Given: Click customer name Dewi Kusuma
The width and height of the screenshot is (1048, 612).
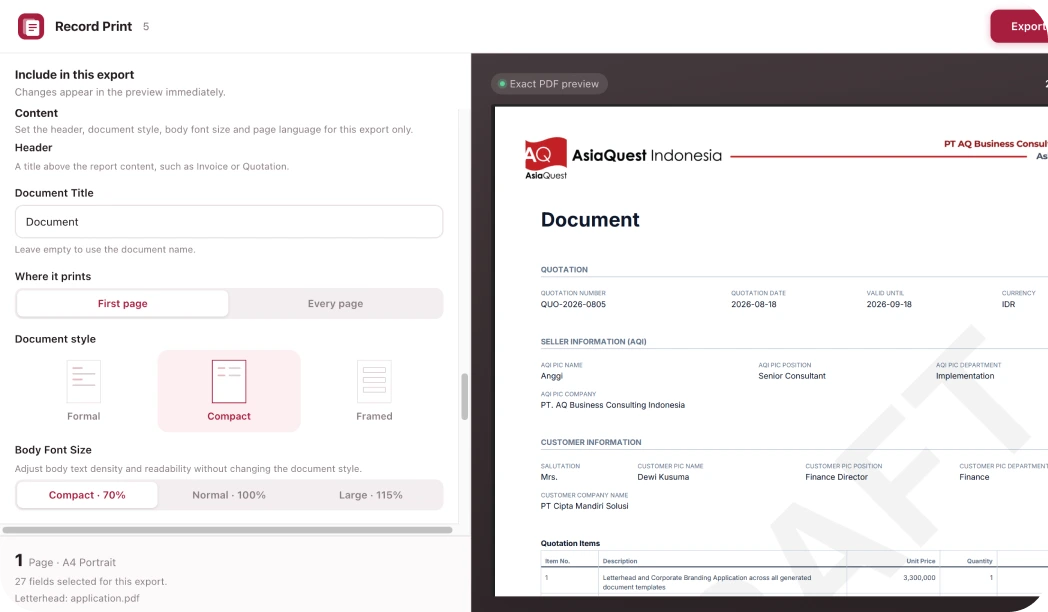Looking at the screenshot, I should point(663,477).
